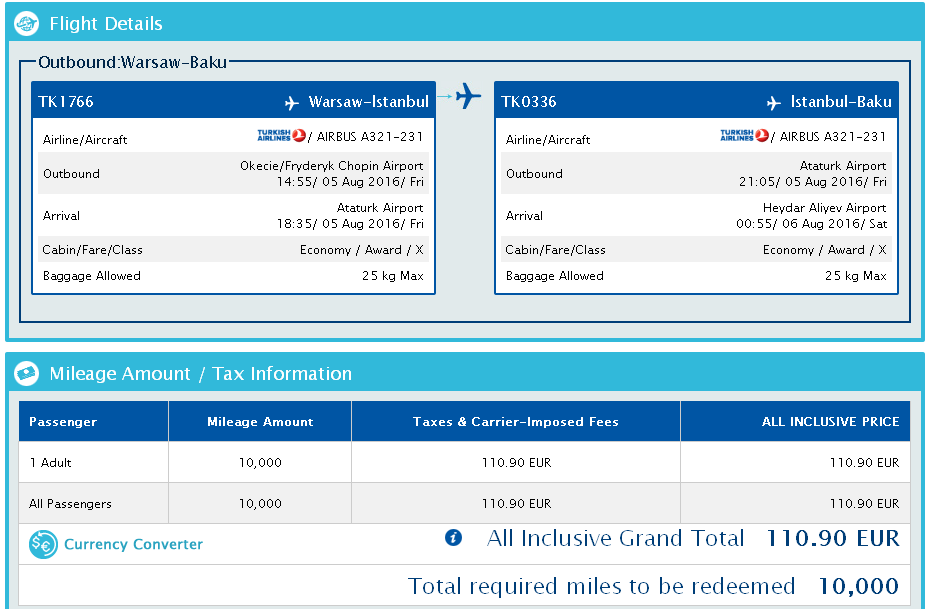Click the Outbound:Warsaw-Baku heading
Viewport: 926px width, 609px height.
coord(133,62)
